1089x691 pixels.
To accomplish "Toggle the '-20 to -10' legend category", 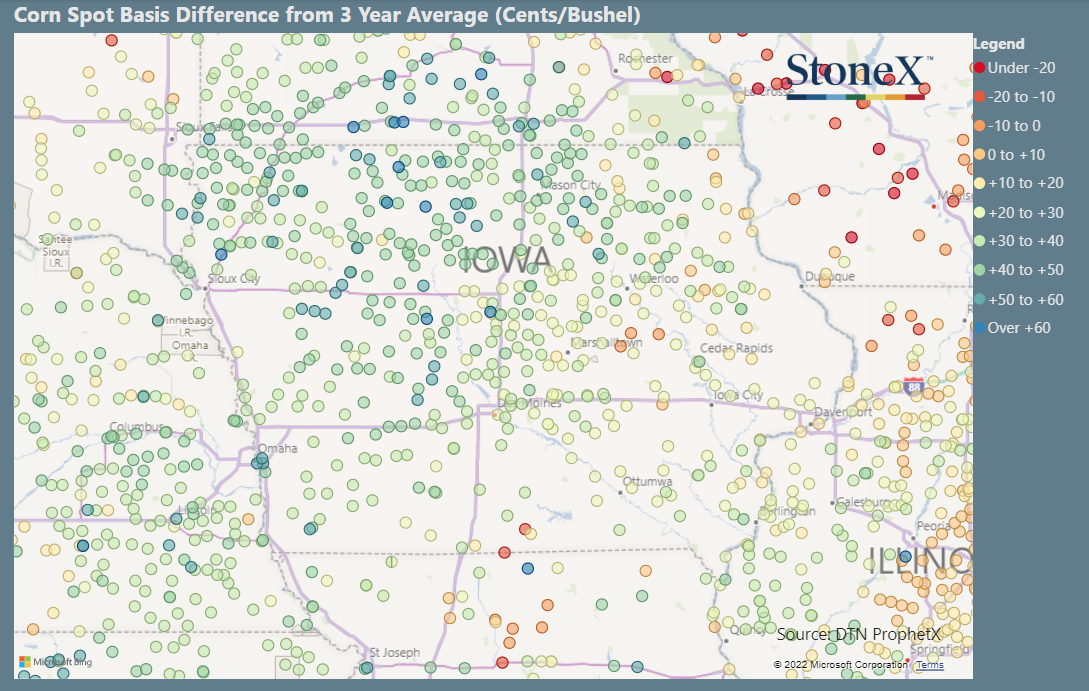I will [1020, 97].
